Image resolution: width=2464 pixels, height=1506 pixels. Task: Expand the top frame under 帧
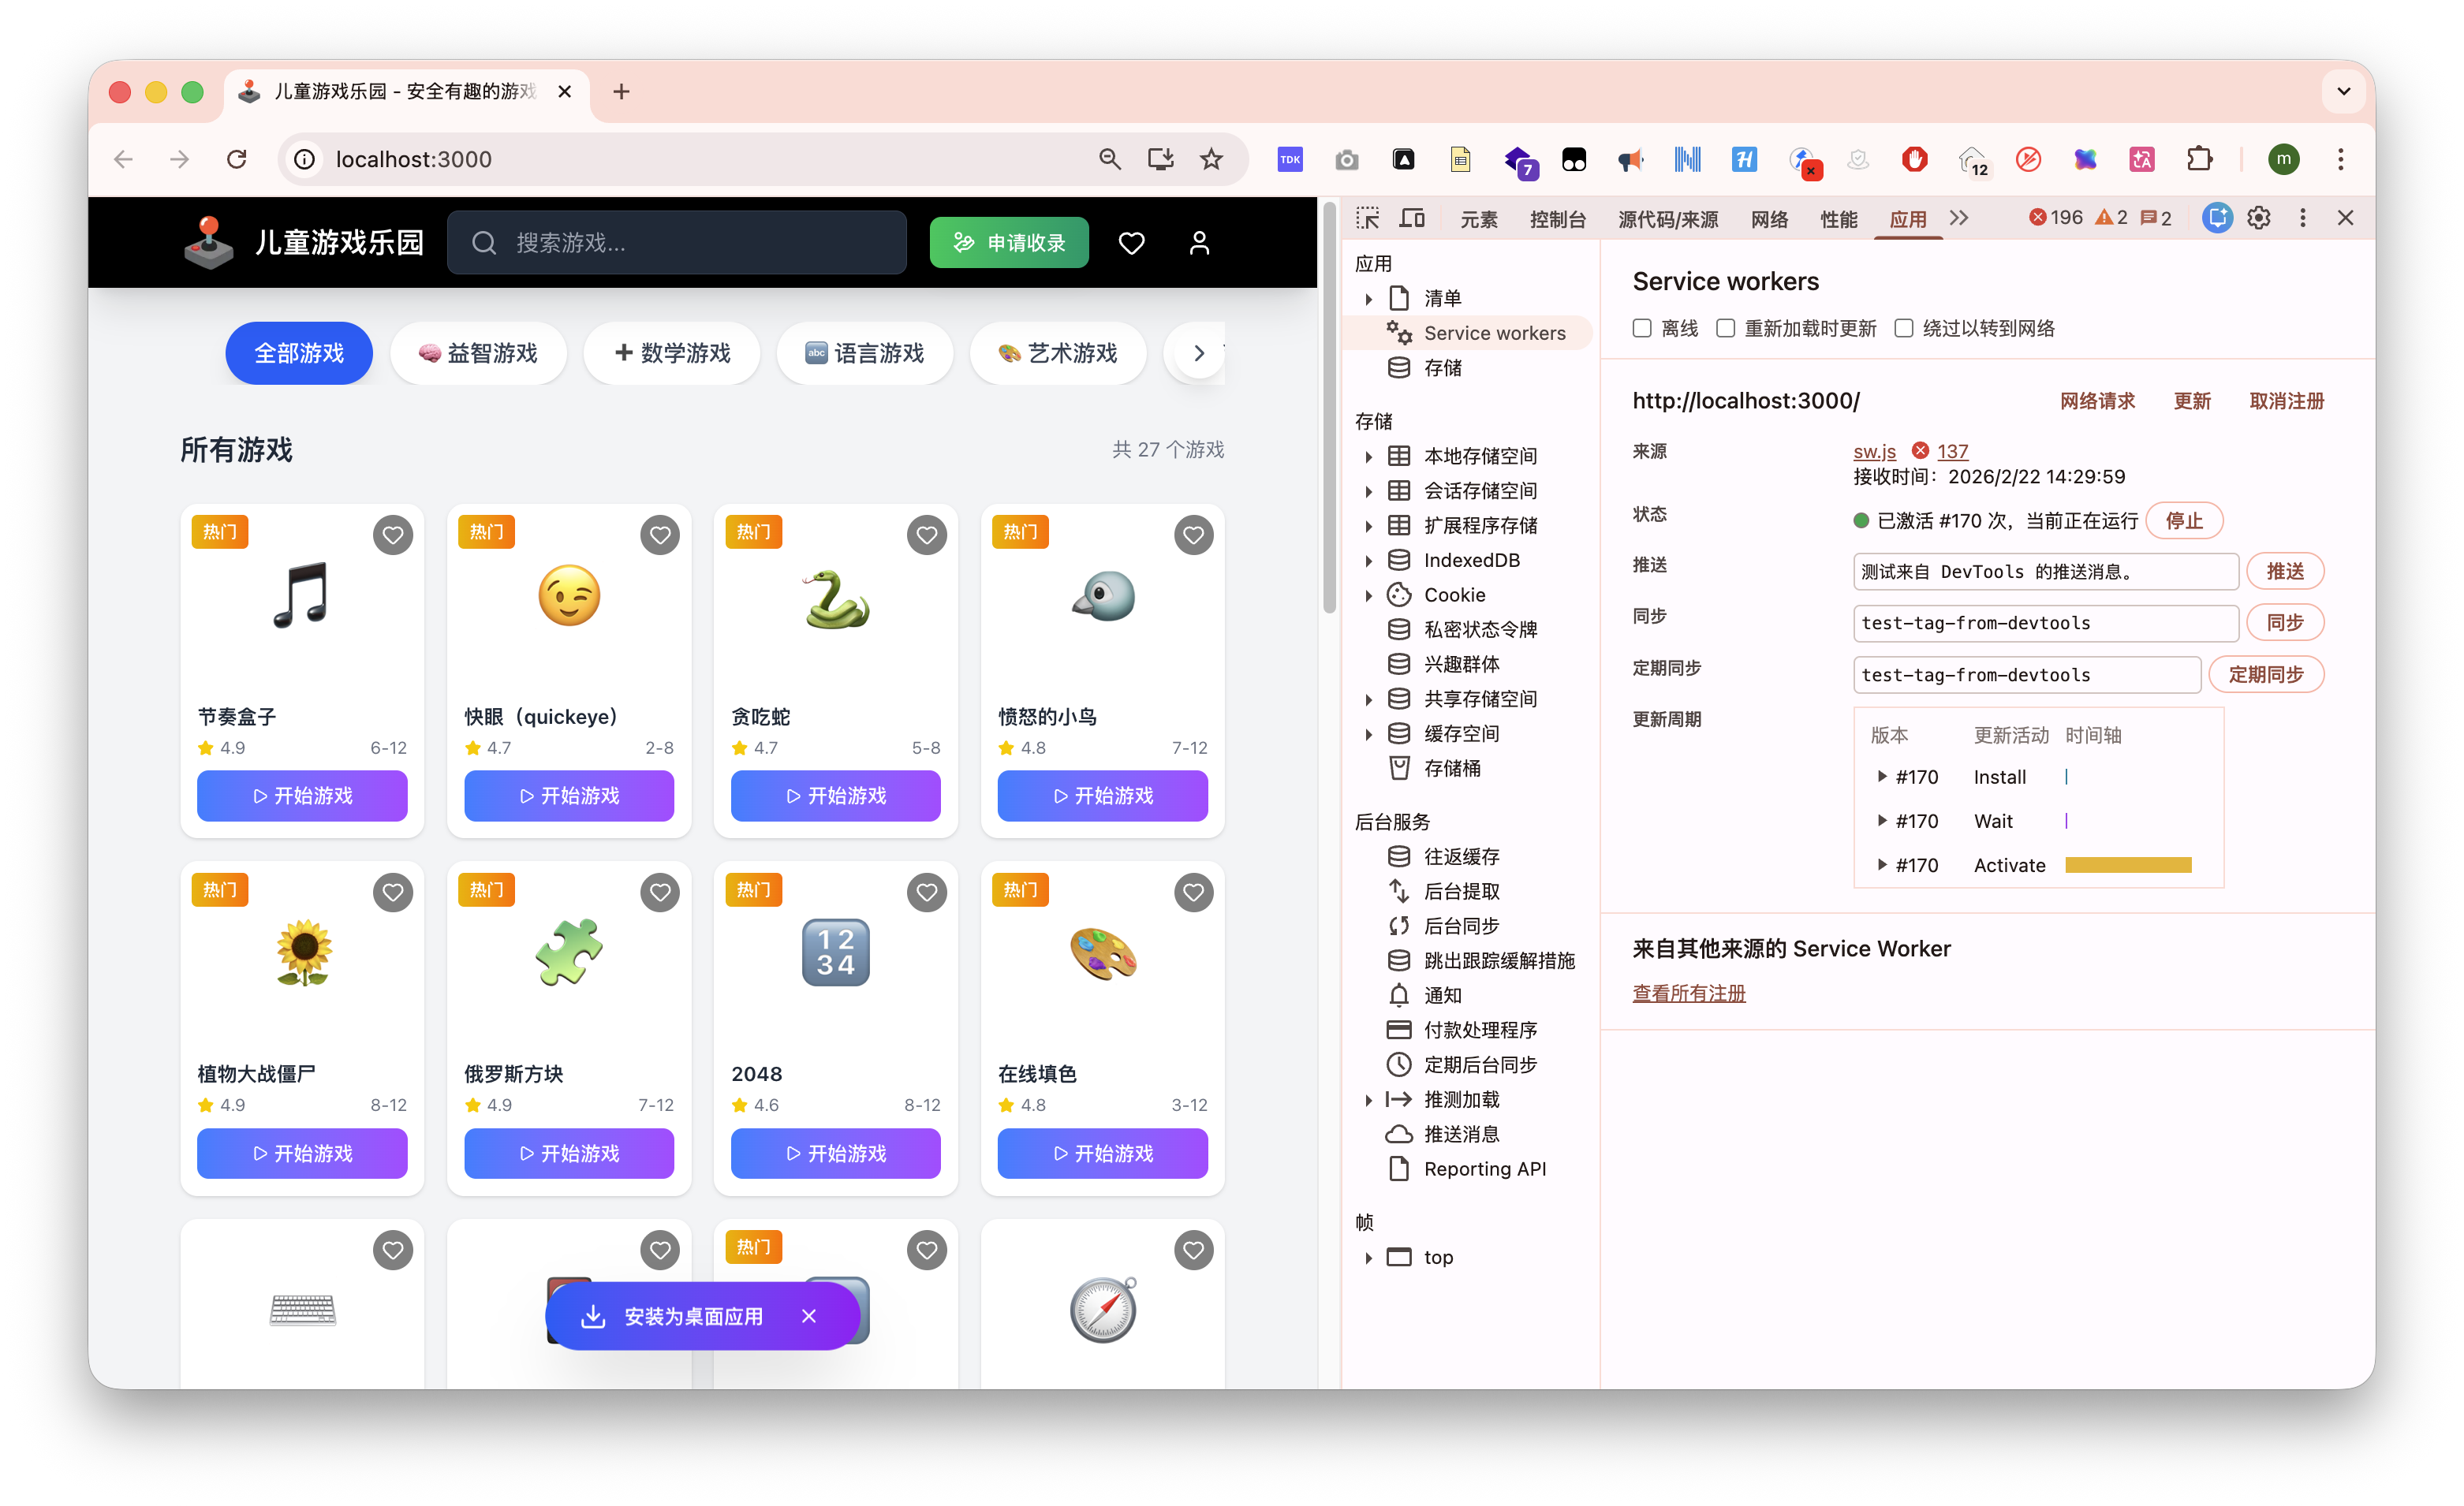click(1370, 1257)
